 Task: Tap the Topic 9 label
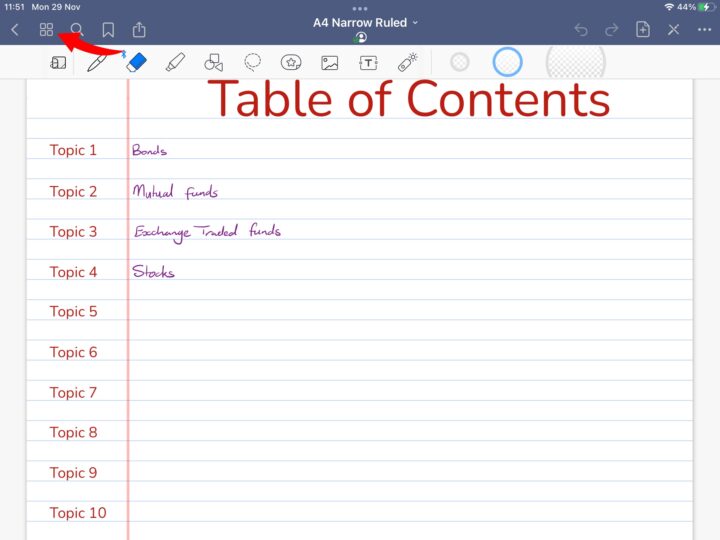pyautogui.click(x=73, y=473)
